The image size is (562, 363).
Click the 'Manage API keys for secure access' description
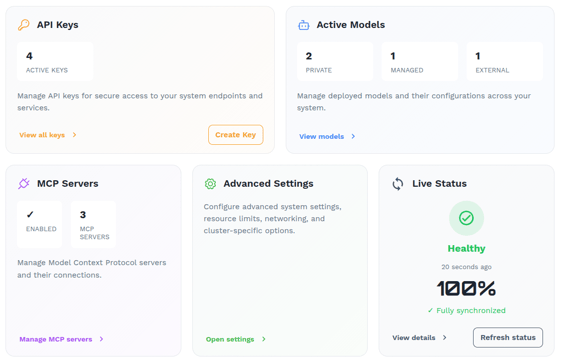tap(140, 102)
